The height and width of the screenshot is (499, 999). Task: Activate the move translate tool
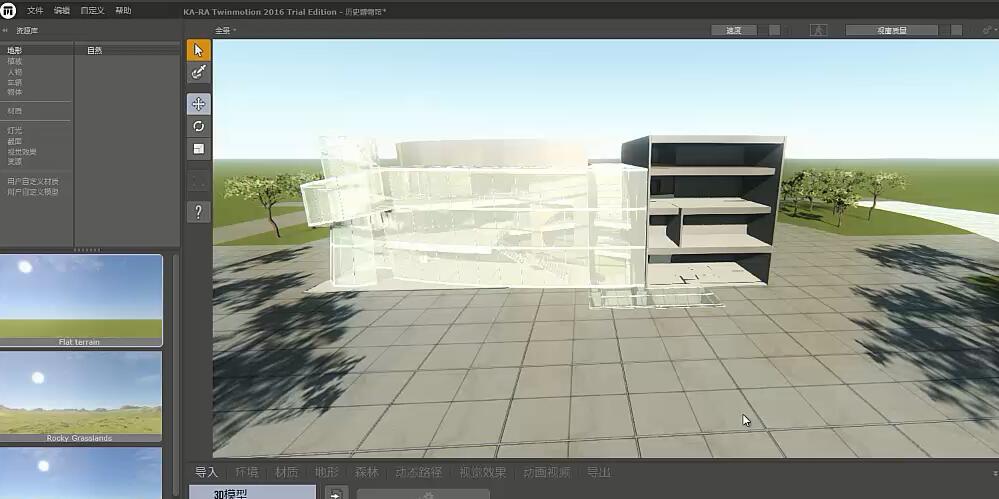[x=198, y=104]
